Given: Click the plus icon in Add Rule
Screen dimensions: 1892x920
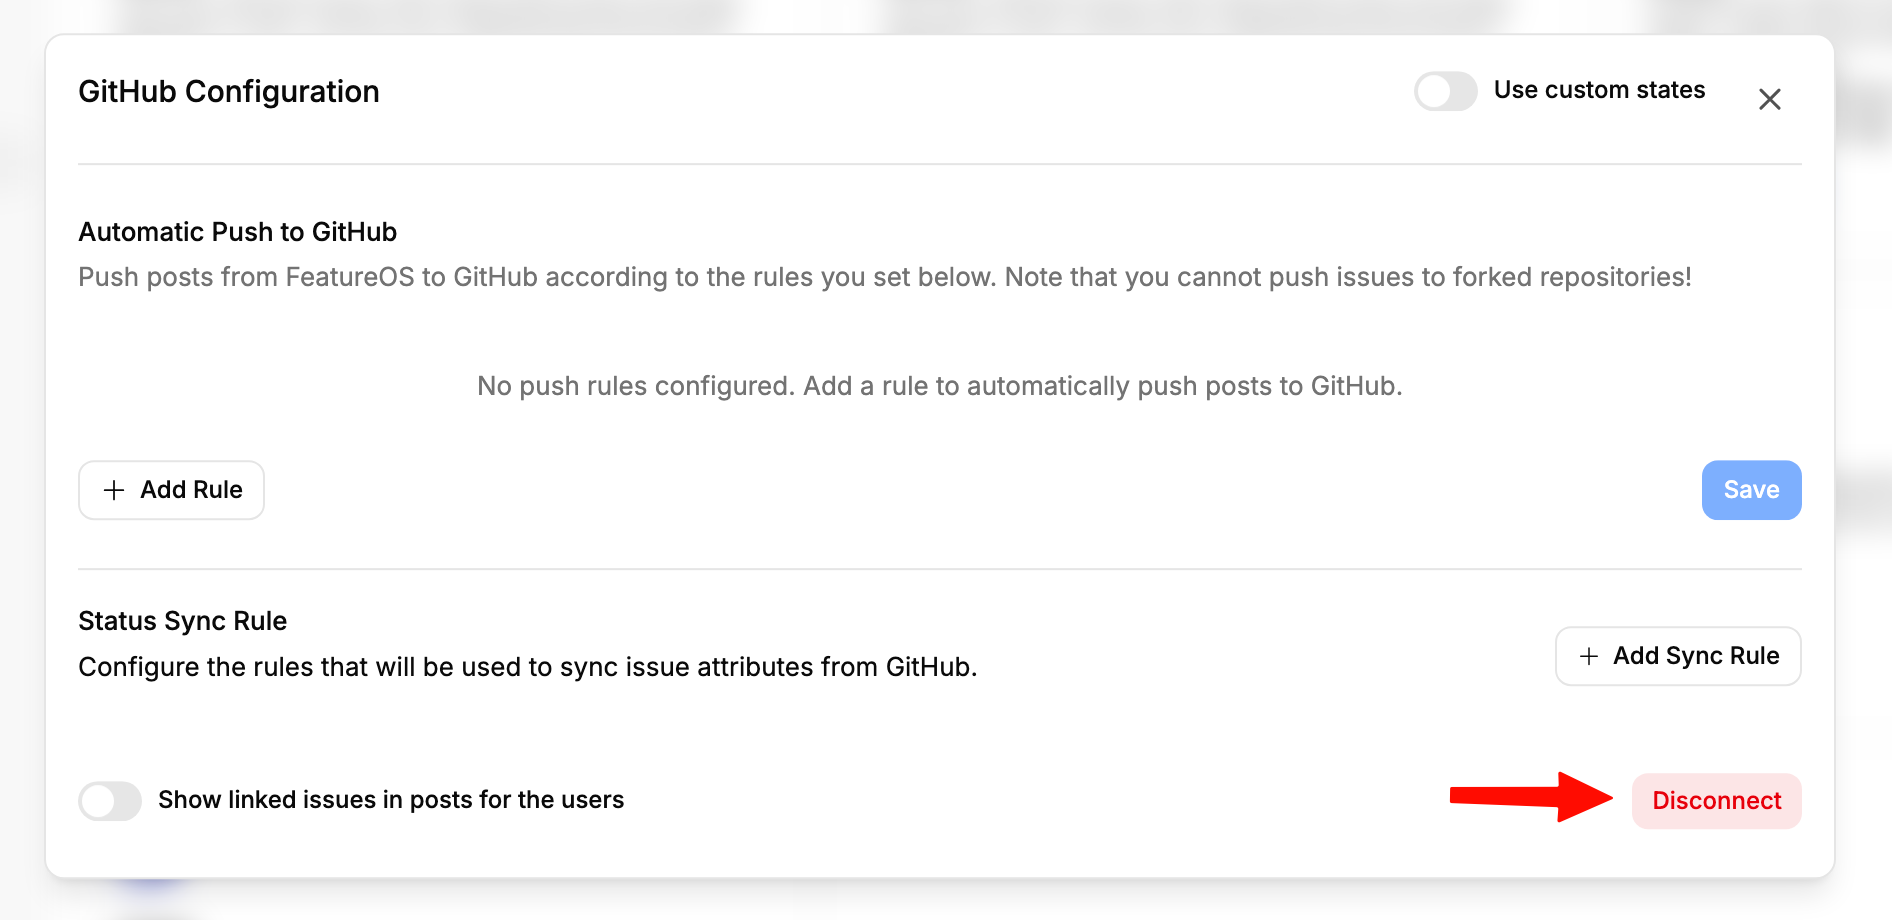Looking at the screenshot, I should coord(114,490).
